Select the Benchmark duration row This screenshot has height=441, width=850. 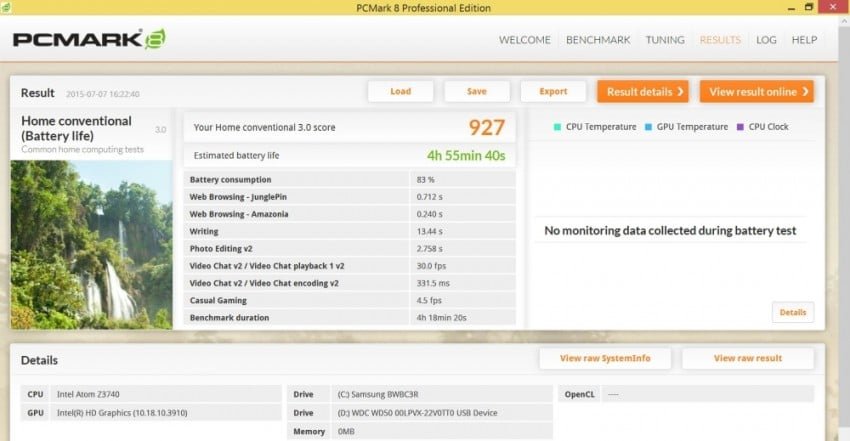(350, 317)
